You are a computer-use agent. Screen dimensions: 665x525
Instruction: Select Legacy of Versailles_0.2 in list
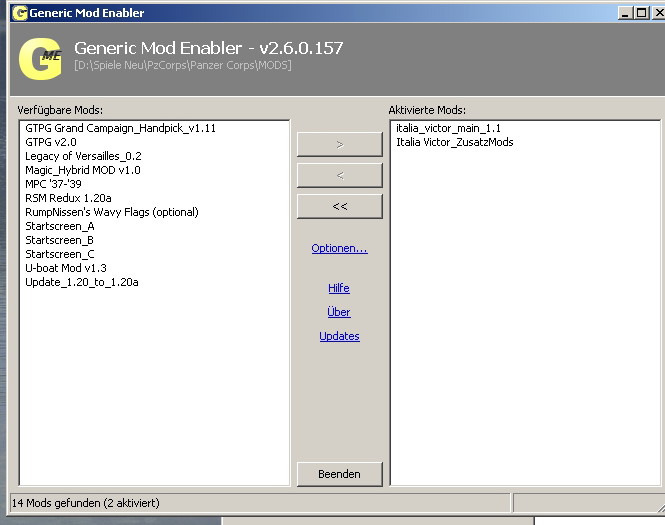[83, 156]
